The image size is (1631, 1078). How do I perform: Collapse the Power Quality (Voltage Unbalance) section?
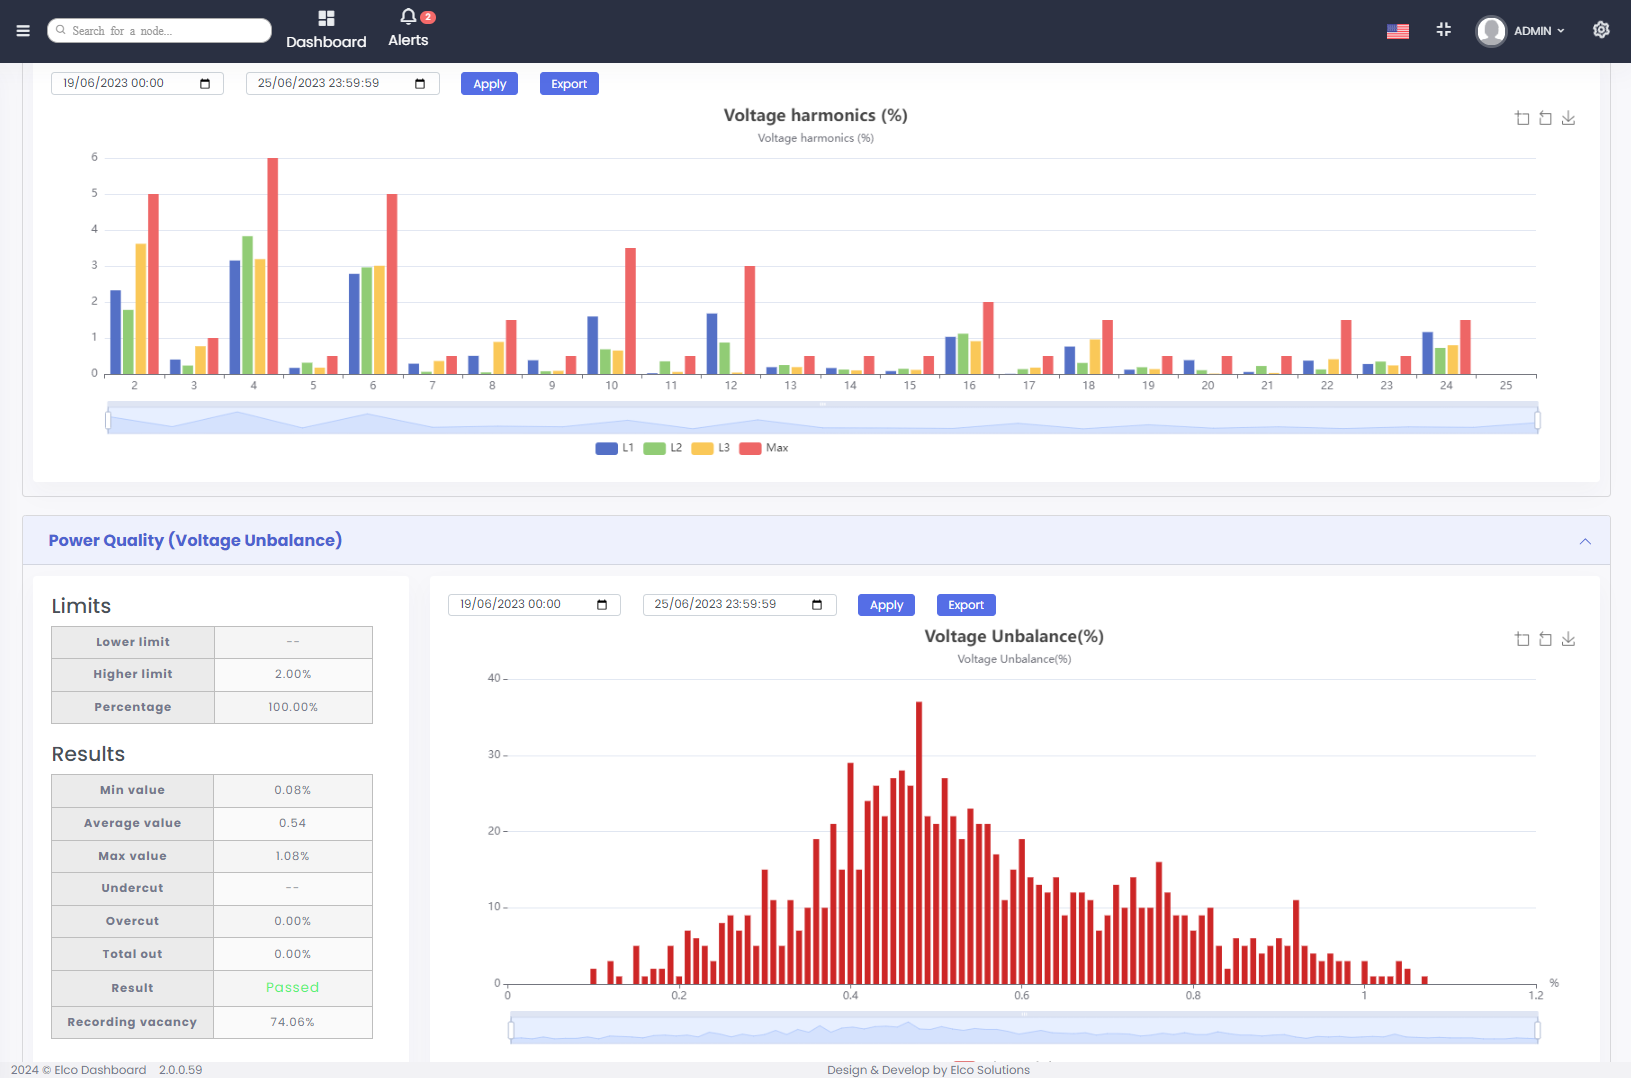tap(1584, 540)
